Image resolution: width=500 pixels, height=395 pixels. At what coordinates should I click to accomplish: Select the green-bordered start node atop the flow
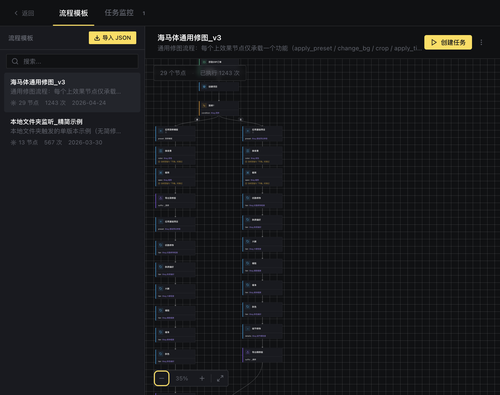pos(219,62)
